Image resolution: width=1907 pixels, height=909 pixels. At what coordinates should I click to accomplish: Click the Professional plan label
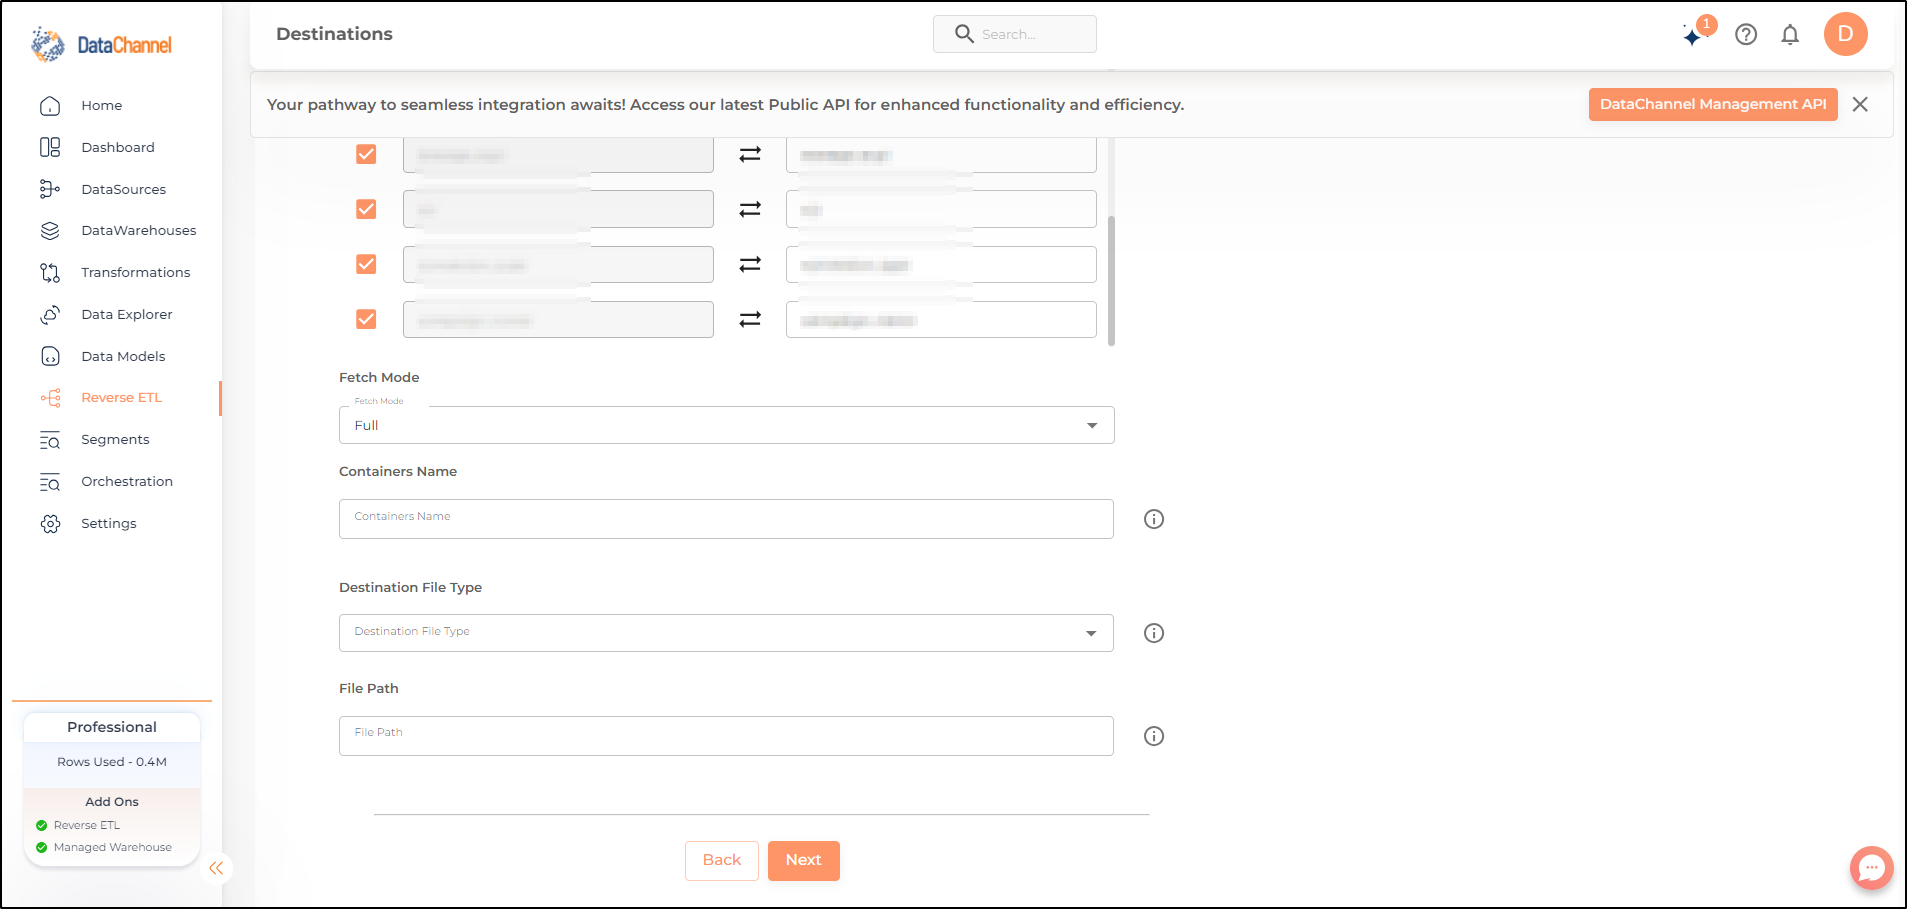(x=112, y=727)
